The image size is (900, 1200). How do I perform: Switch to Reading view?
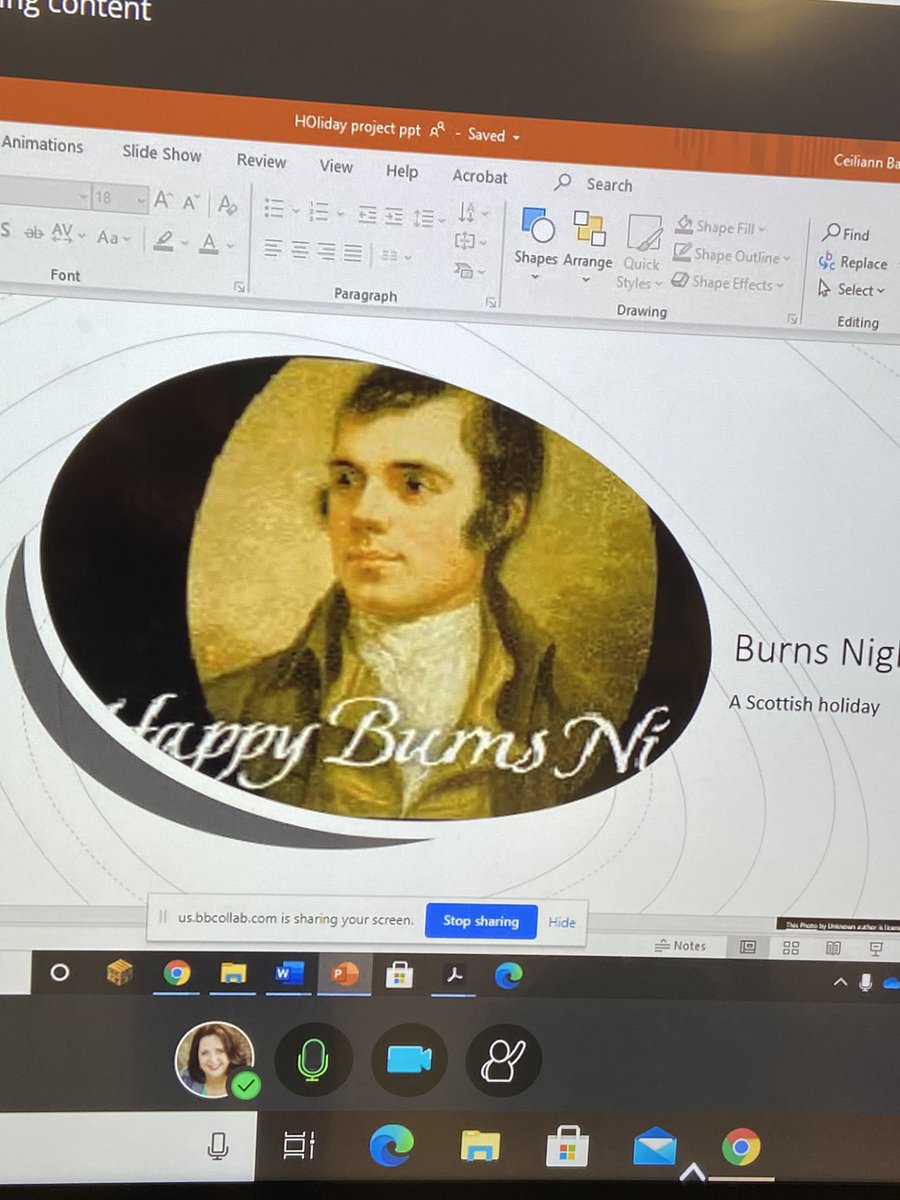(834, 948)
